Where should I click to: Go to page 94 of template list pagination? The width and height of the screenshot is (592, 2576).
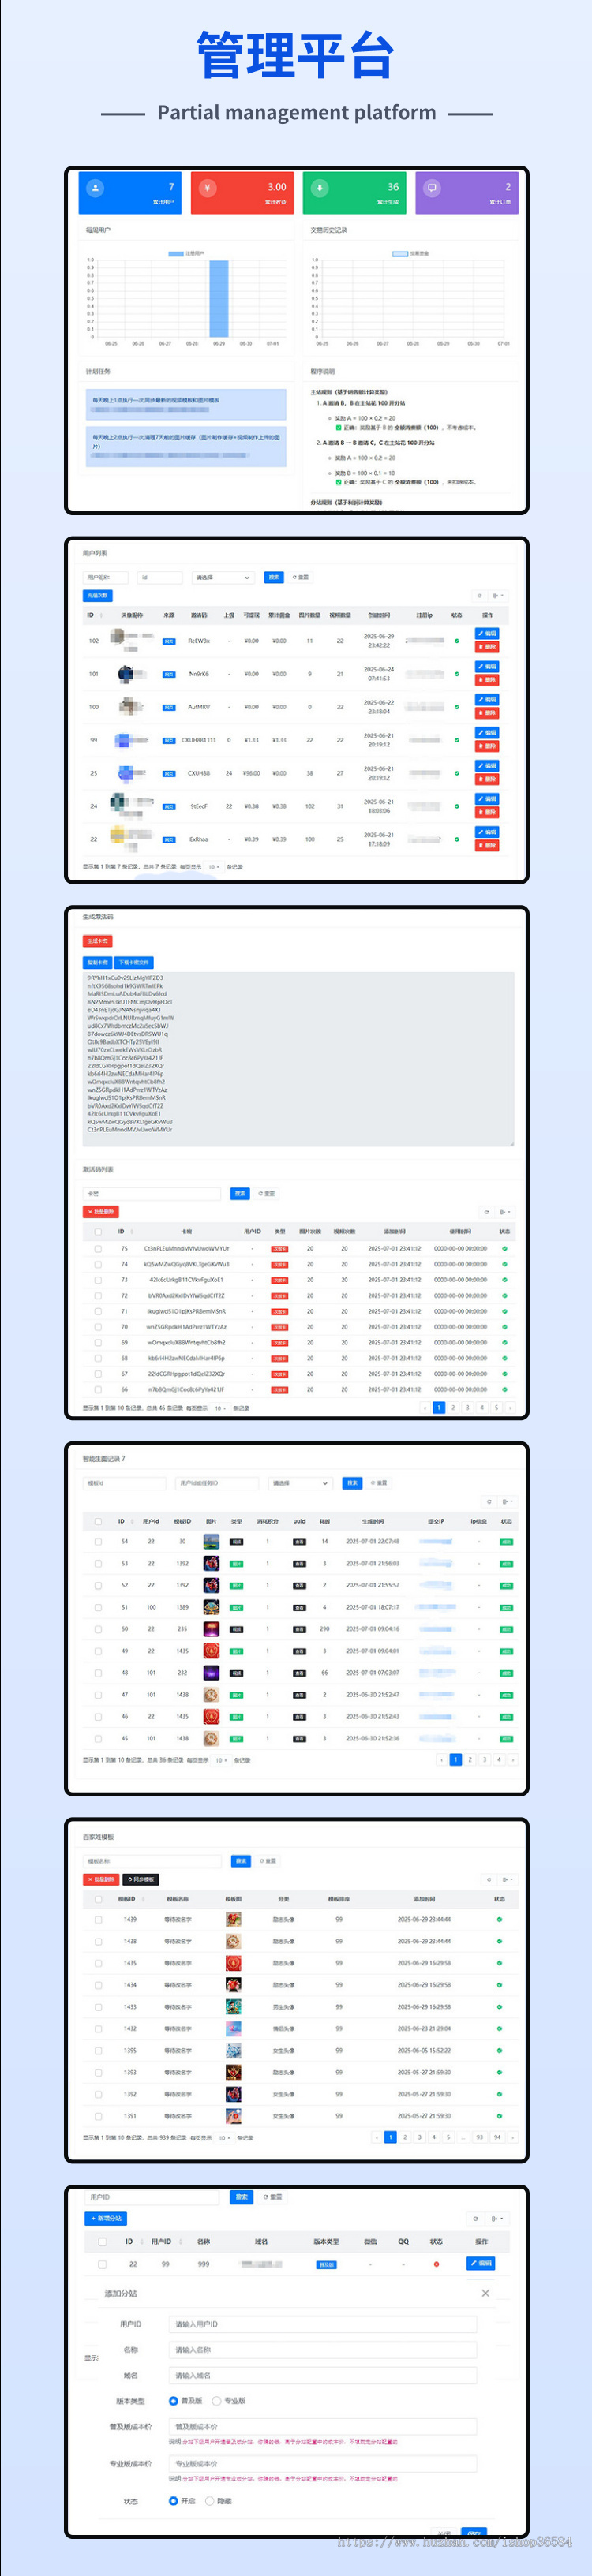pyautogui.click(x=498, y=2137)
